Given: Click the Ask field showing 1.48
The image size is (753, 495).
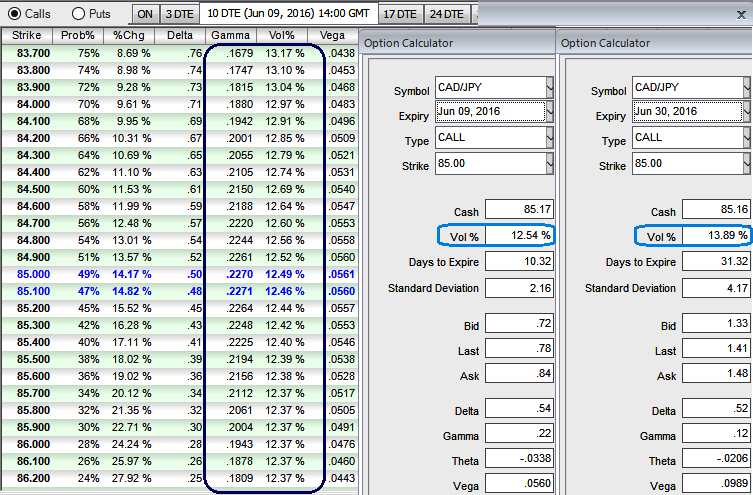Looking at the screenshot, I should 716,373.
